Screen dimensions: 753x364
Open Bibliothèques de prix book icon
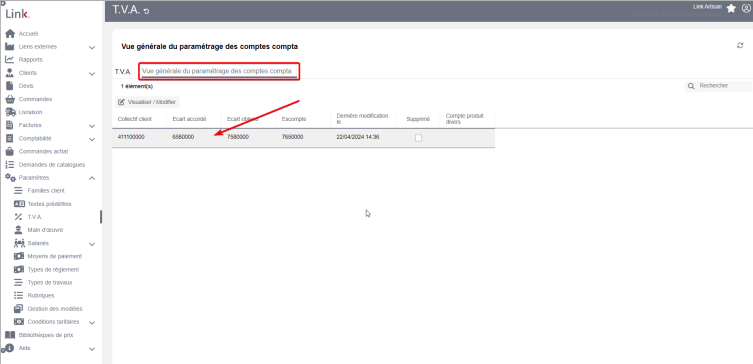(x=10, y=335)
